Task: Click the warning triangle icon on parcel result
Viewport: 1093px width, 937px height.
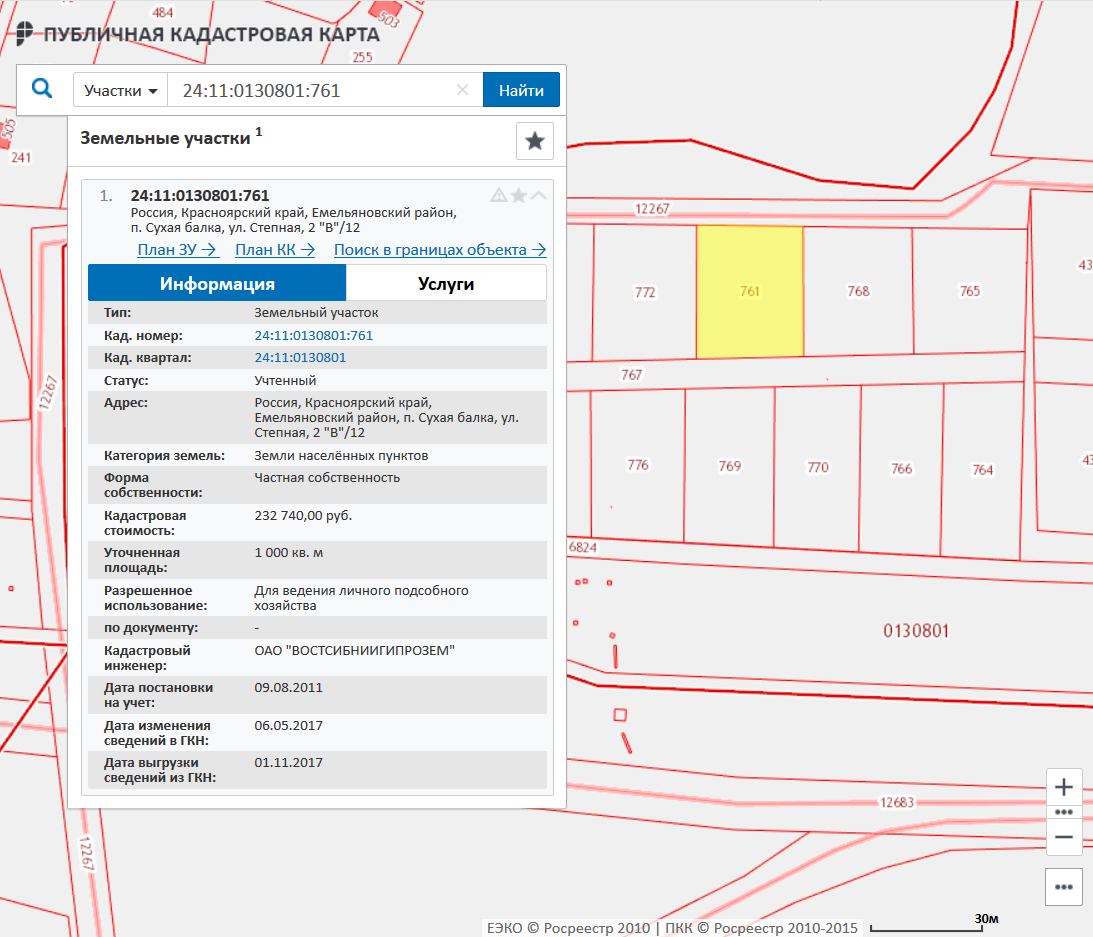Action: [x=498, y=195]
